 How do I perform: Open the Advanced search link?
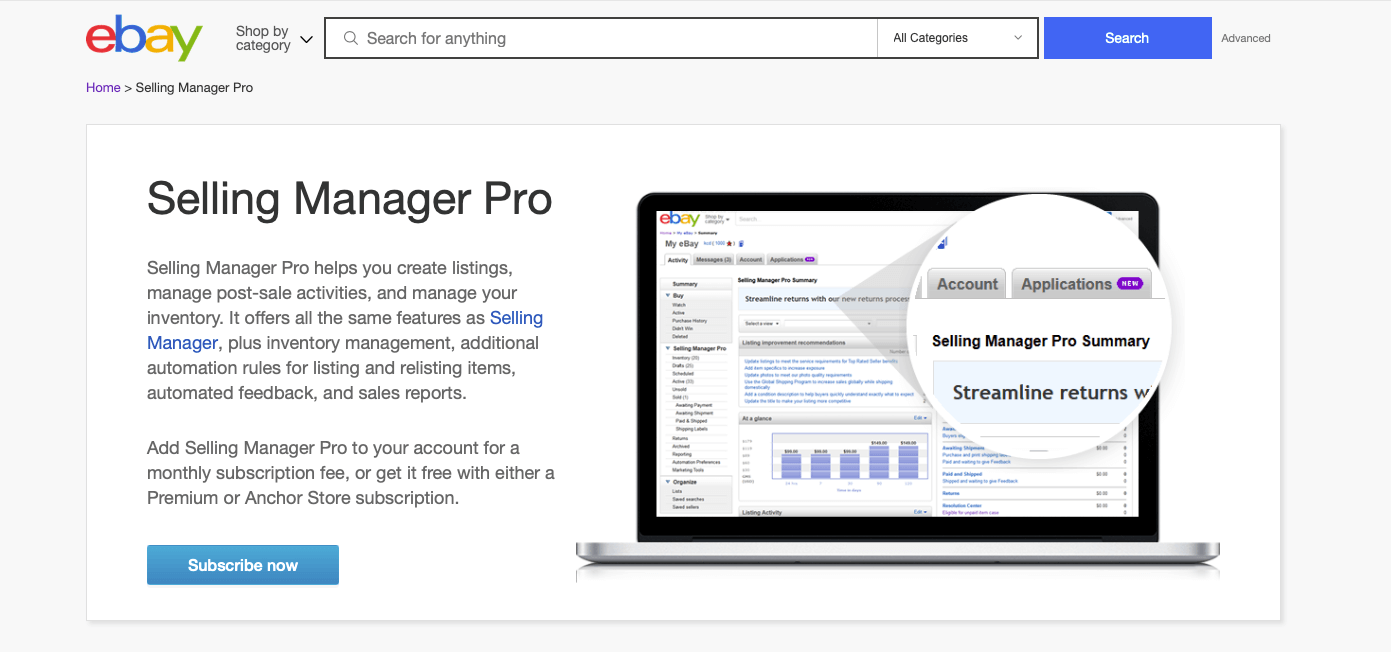point(1246,38)
